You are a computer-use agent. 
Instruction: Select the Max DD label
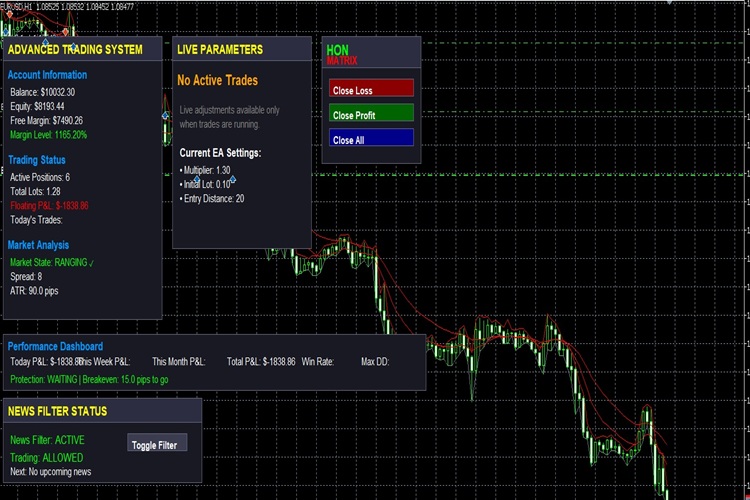[x=375, y=362]
